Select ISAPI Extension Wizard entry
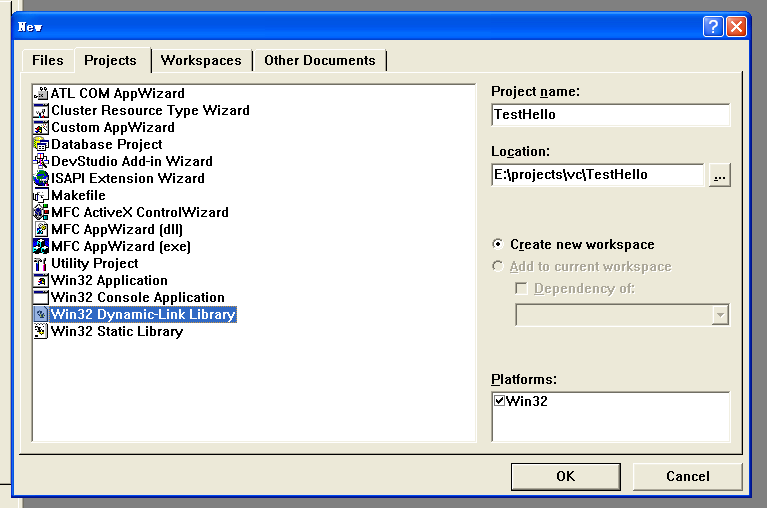Screen dimensions: 767x508 pyautogui.click(x=128, y=178)
